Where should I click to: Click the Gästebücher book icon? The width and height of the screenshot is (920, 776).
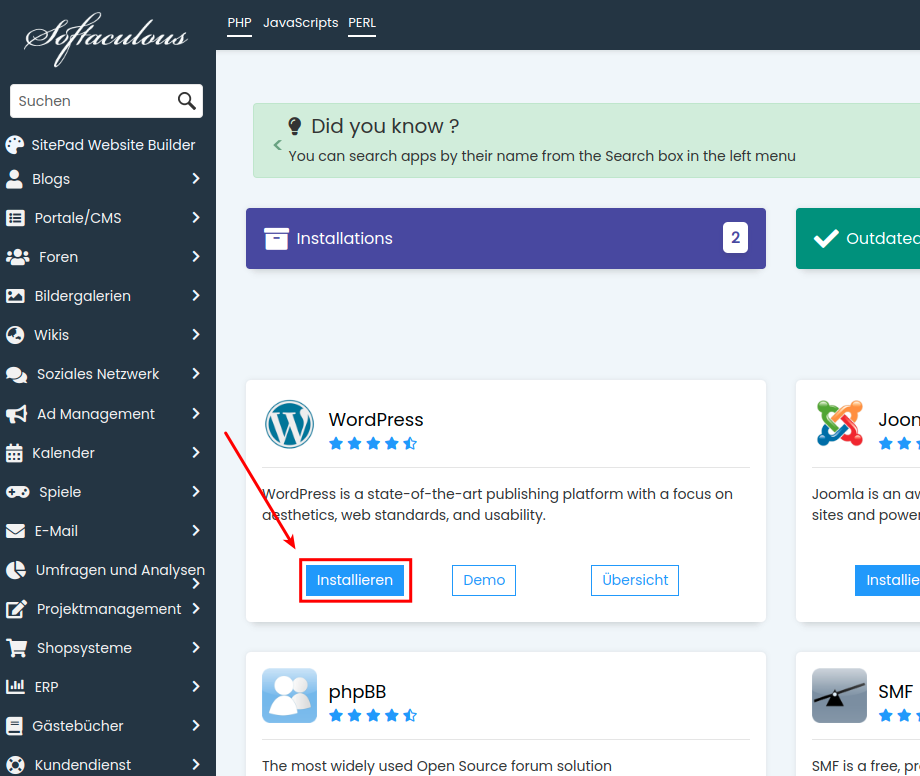click(14, 726)
